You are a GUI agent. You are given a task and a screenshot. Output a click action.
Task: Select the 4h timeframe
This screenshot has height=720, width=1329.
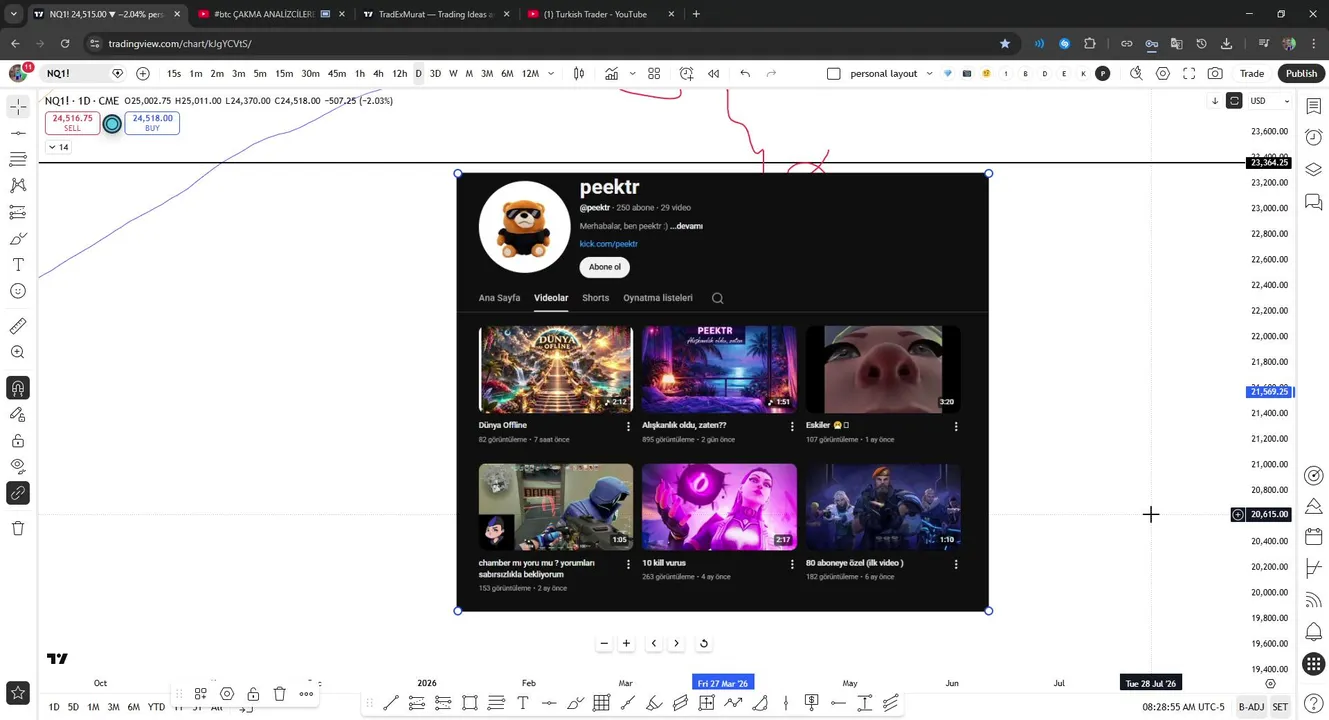click(x=378, y=73)
